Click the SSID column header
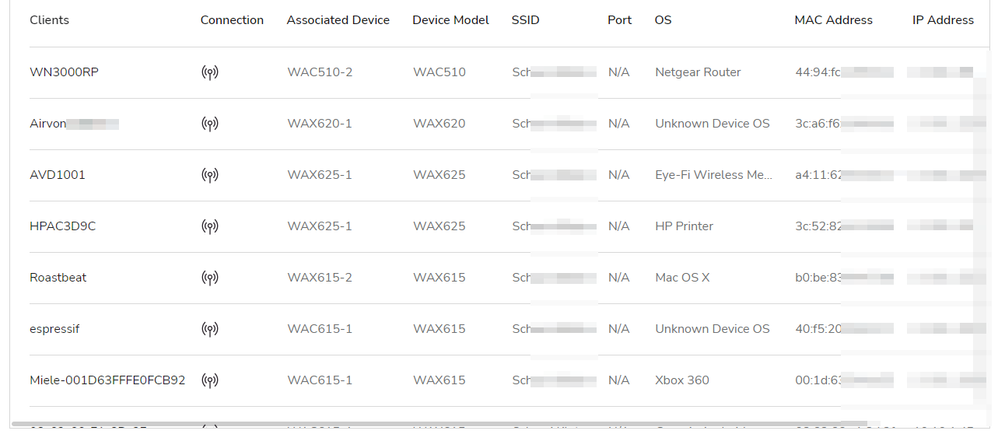 (525, 20)
